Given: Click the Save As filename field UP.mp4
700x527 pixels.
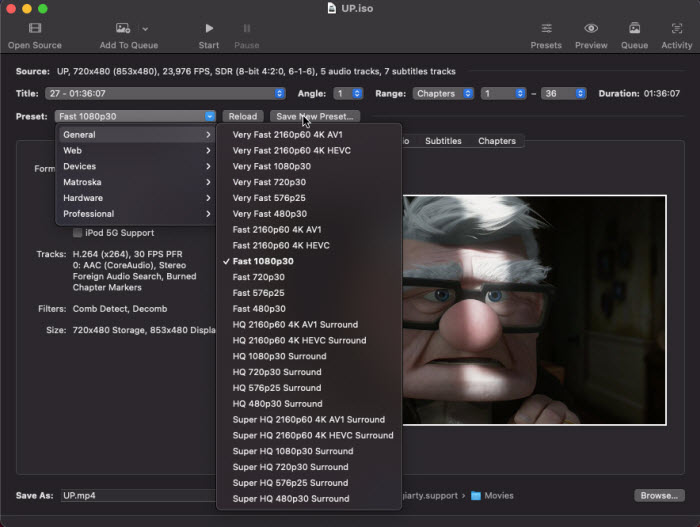Looking at the screenshot, I should pyautogui.click(x=139, y=495).
